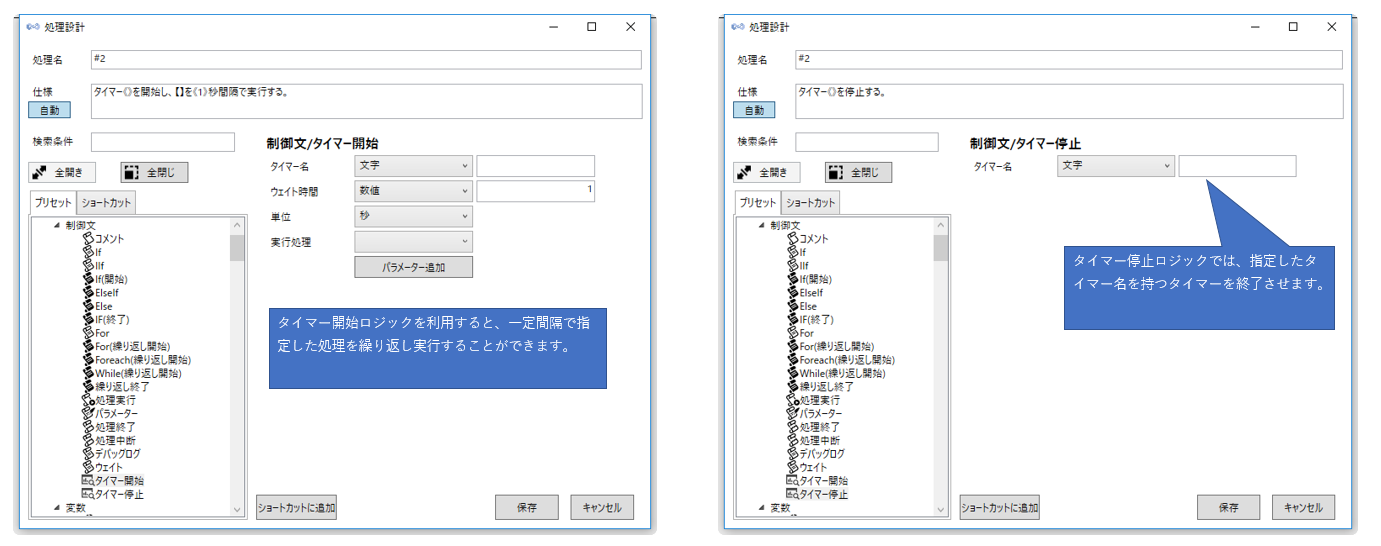Click the 検索条件 input field in the タイマー開始 window

pyautogui.click(x=163, y=142)
